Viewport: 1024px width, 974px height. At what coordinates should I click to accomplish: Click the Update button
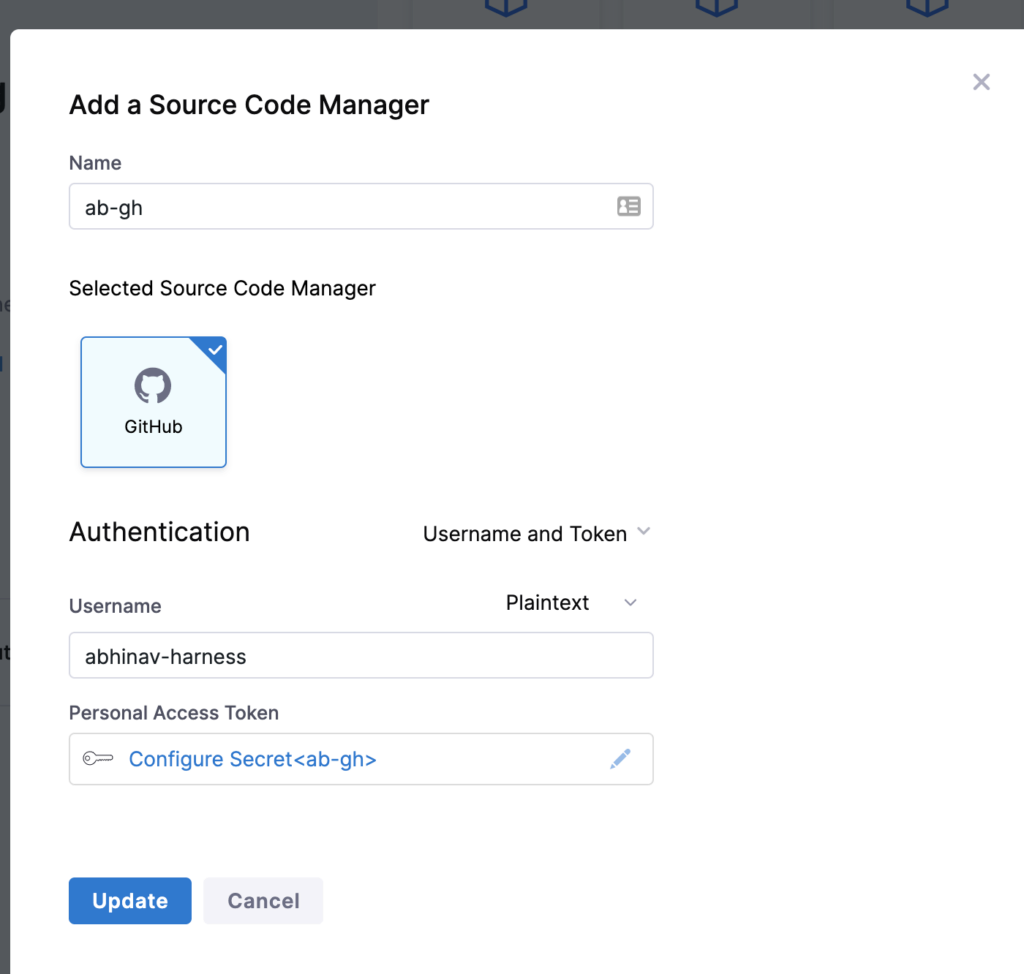[130, 901]
